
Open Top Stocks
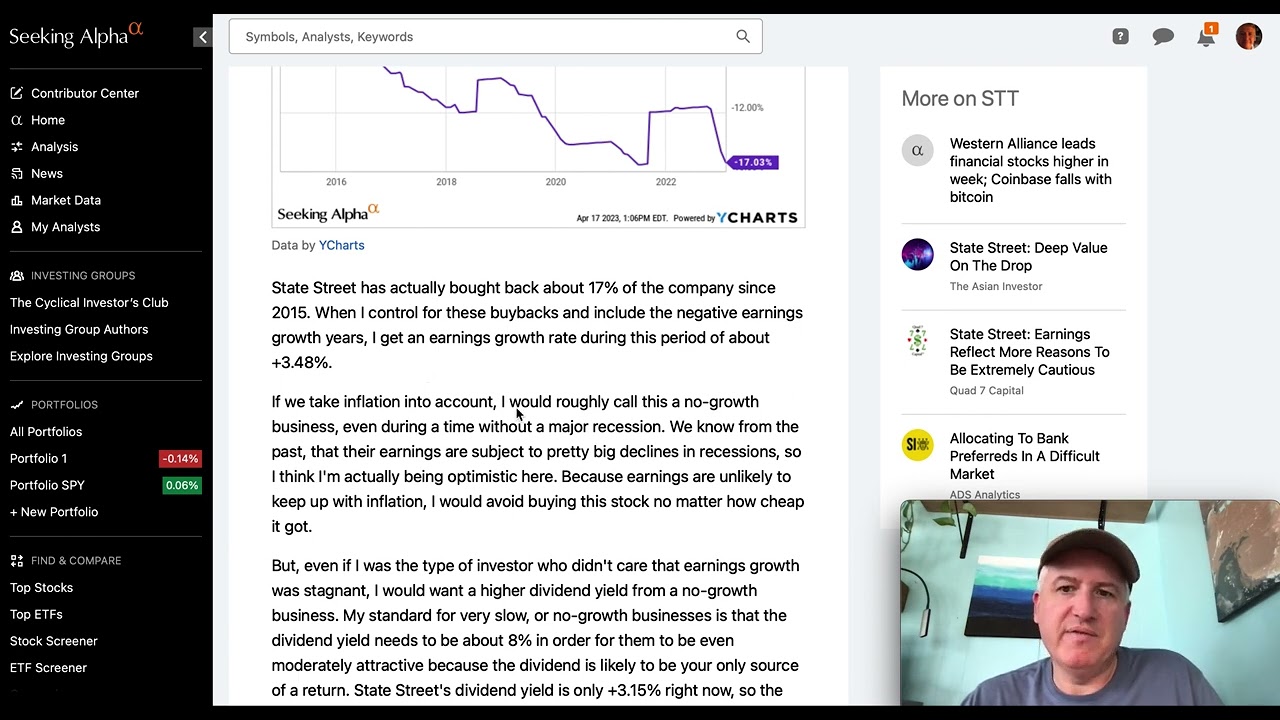(x=41, y=588)
